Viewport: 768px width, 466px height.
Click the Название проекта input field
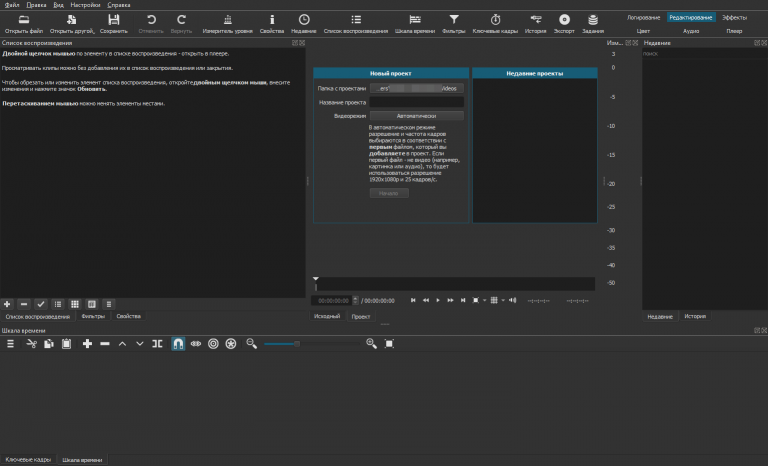pyautogui.click(x=416, y=102)
